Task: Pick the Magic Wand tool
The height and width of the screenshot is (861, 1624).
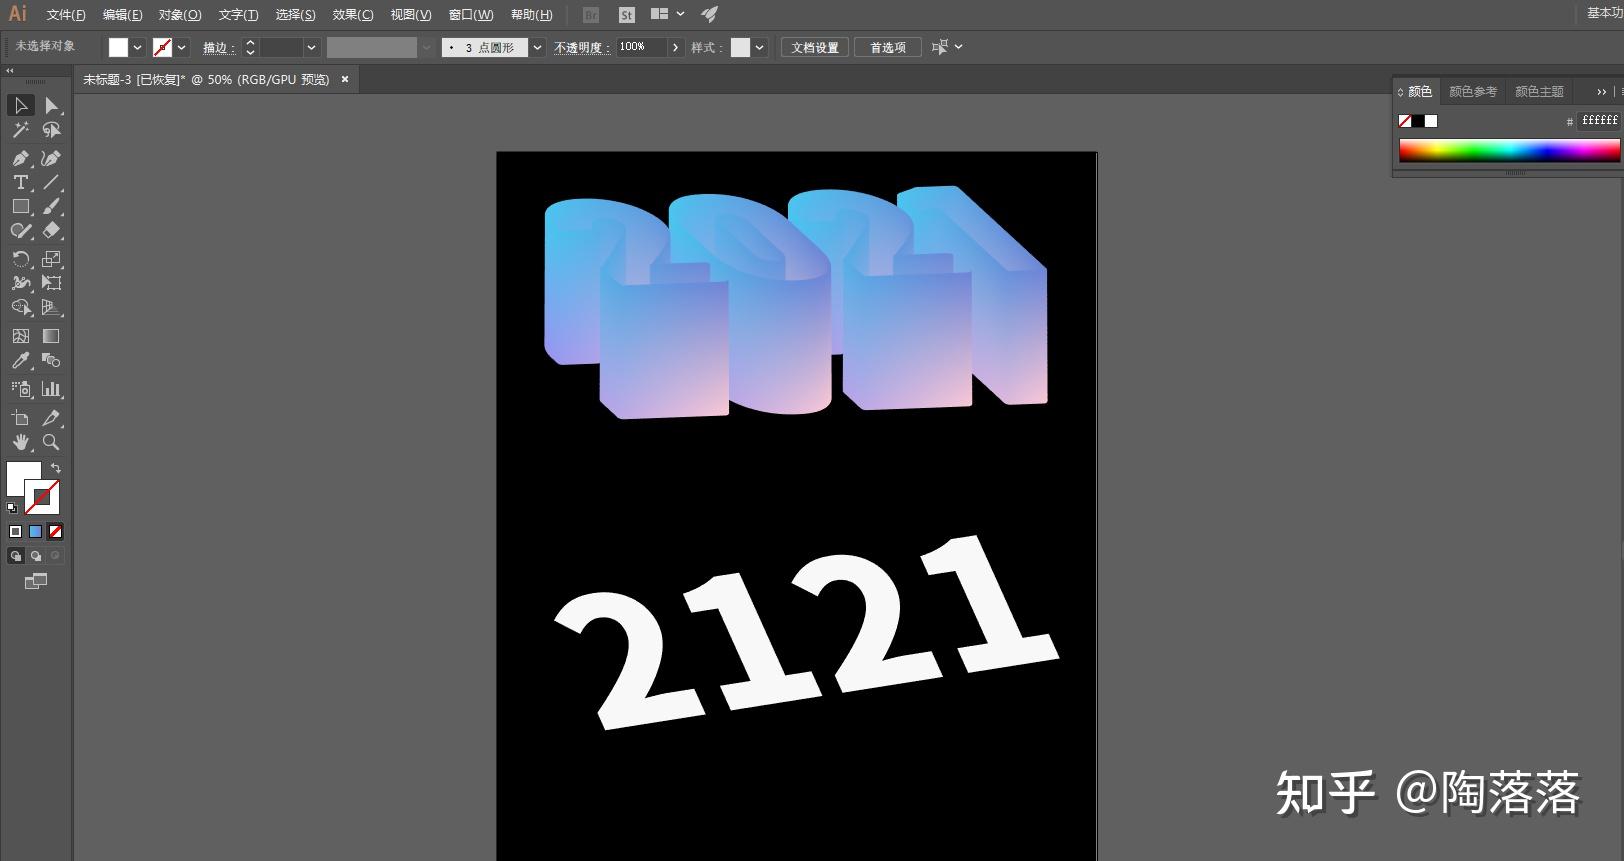Action: coord(21,130)
